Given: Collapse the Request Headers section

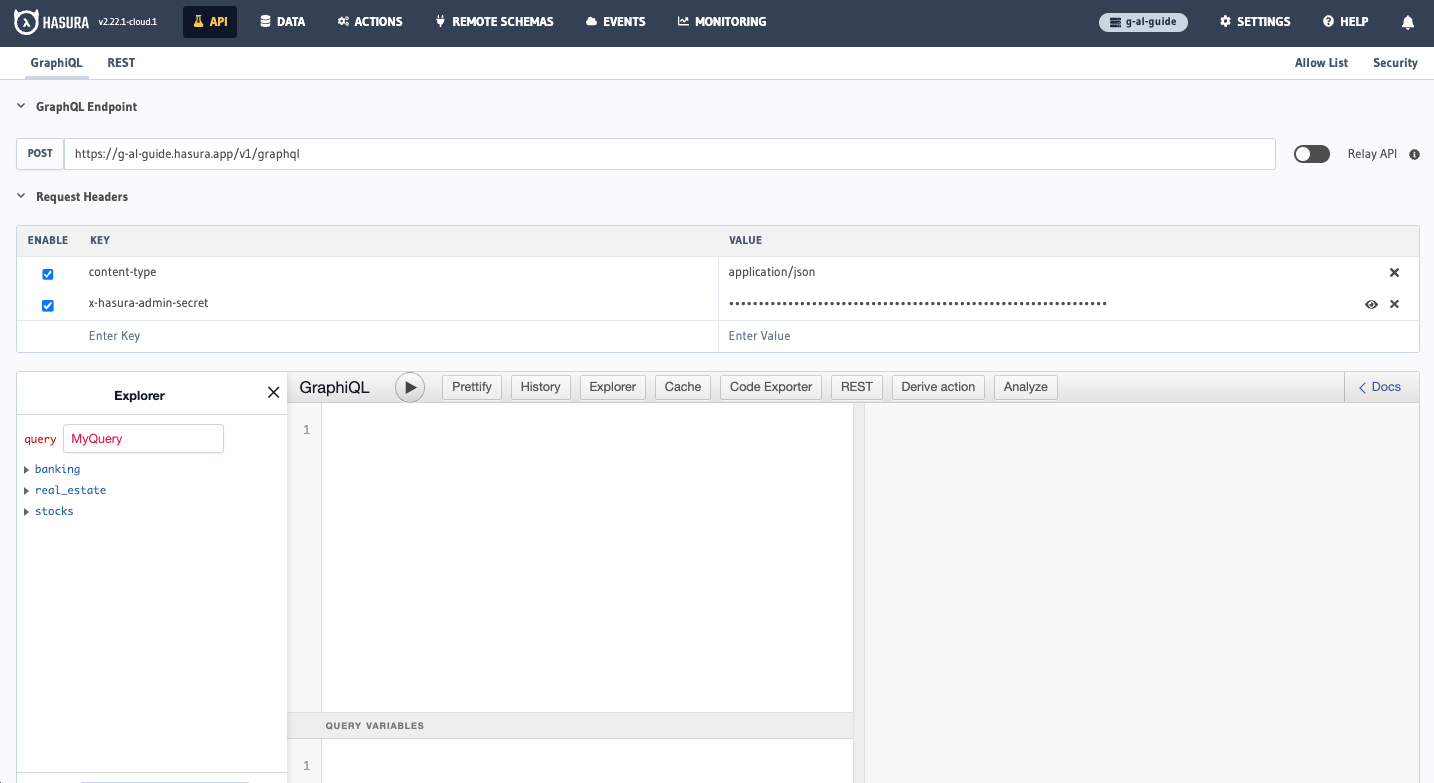Looking at the screenshot, I should 20,197.
